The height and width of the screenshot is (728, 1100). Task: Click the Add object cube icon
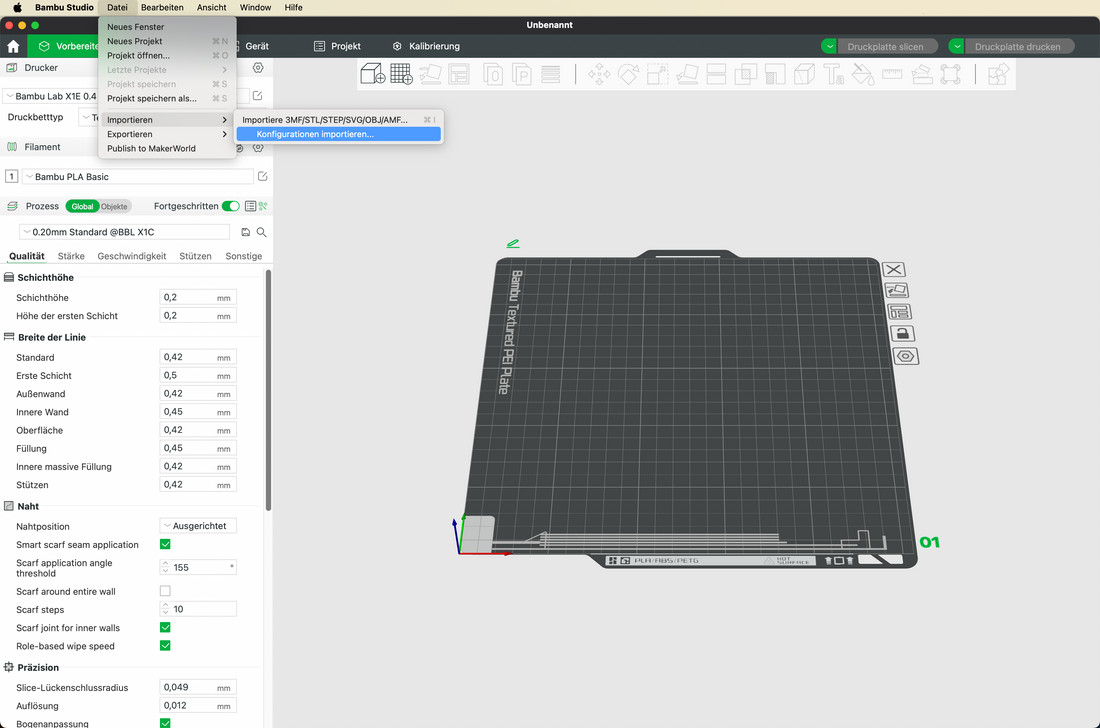pos(372,74)
